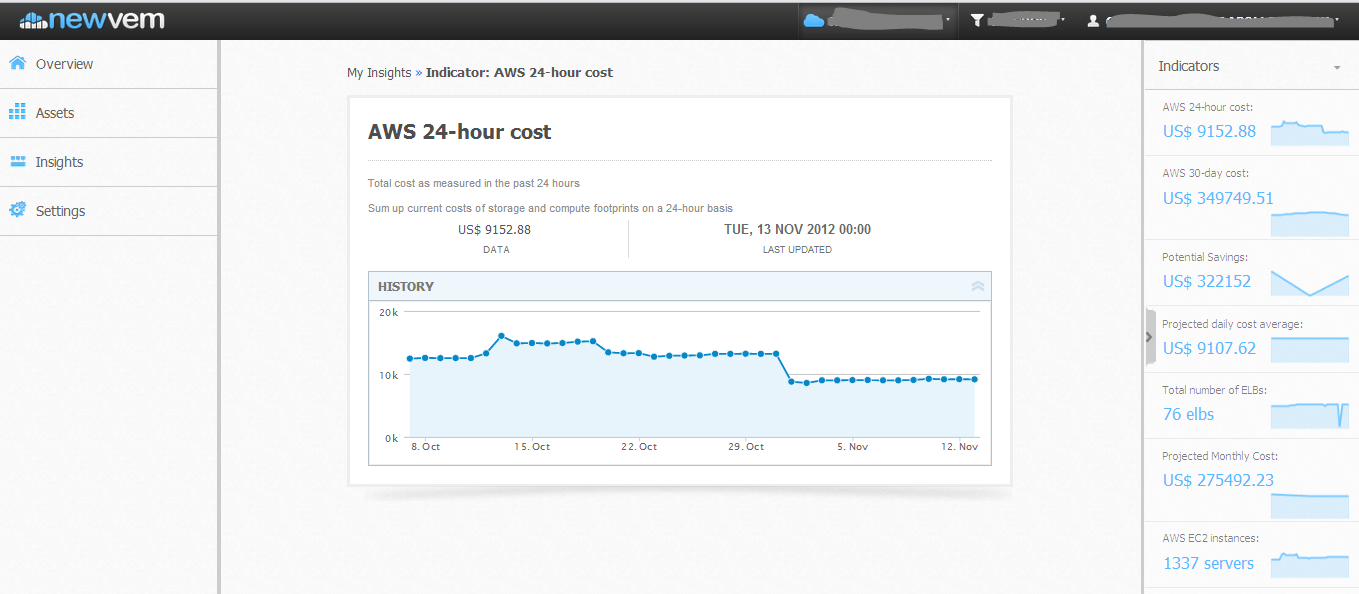Open the AWS 30-day cost value
Viewport: 1359px width, 594px height.
[x=1217, y=198]
